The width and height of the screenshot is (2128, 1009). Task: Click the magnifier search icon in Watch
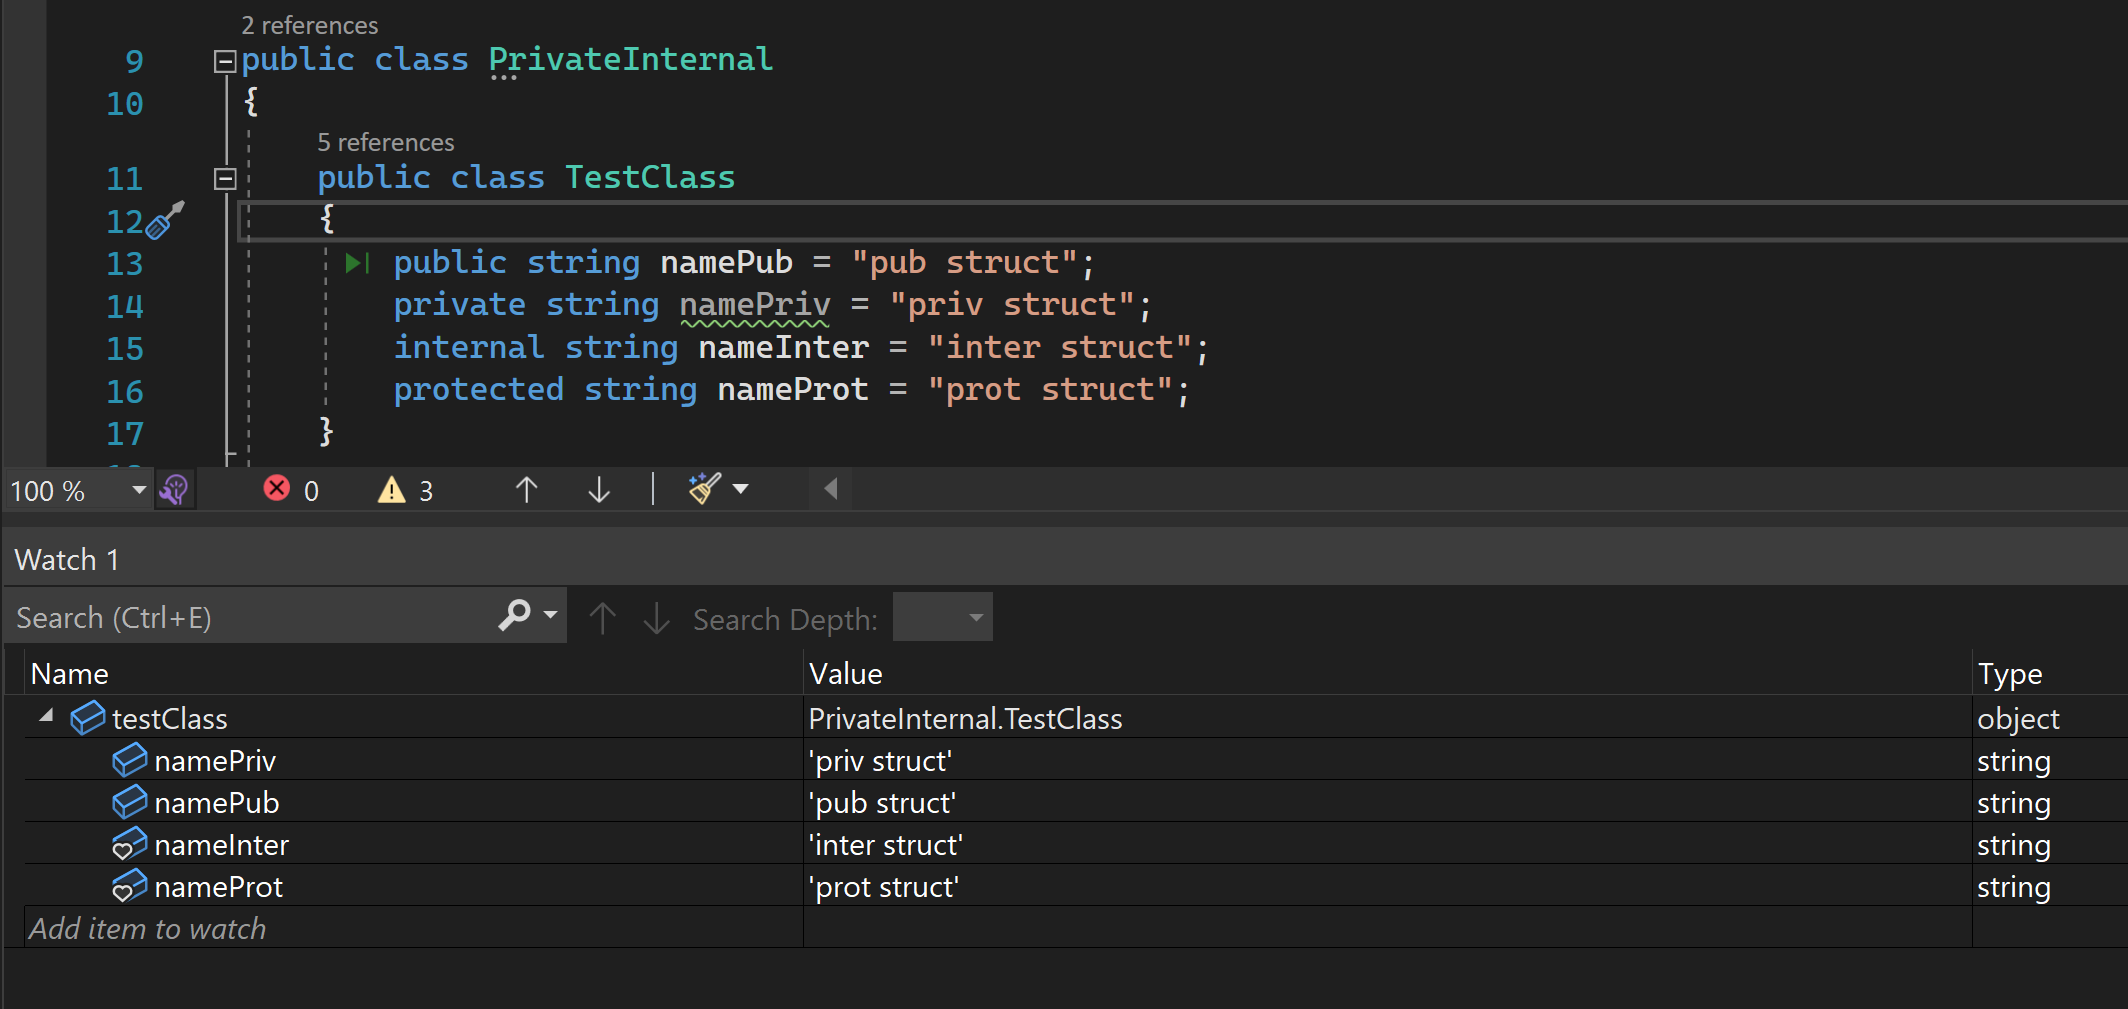coord(514,615)
